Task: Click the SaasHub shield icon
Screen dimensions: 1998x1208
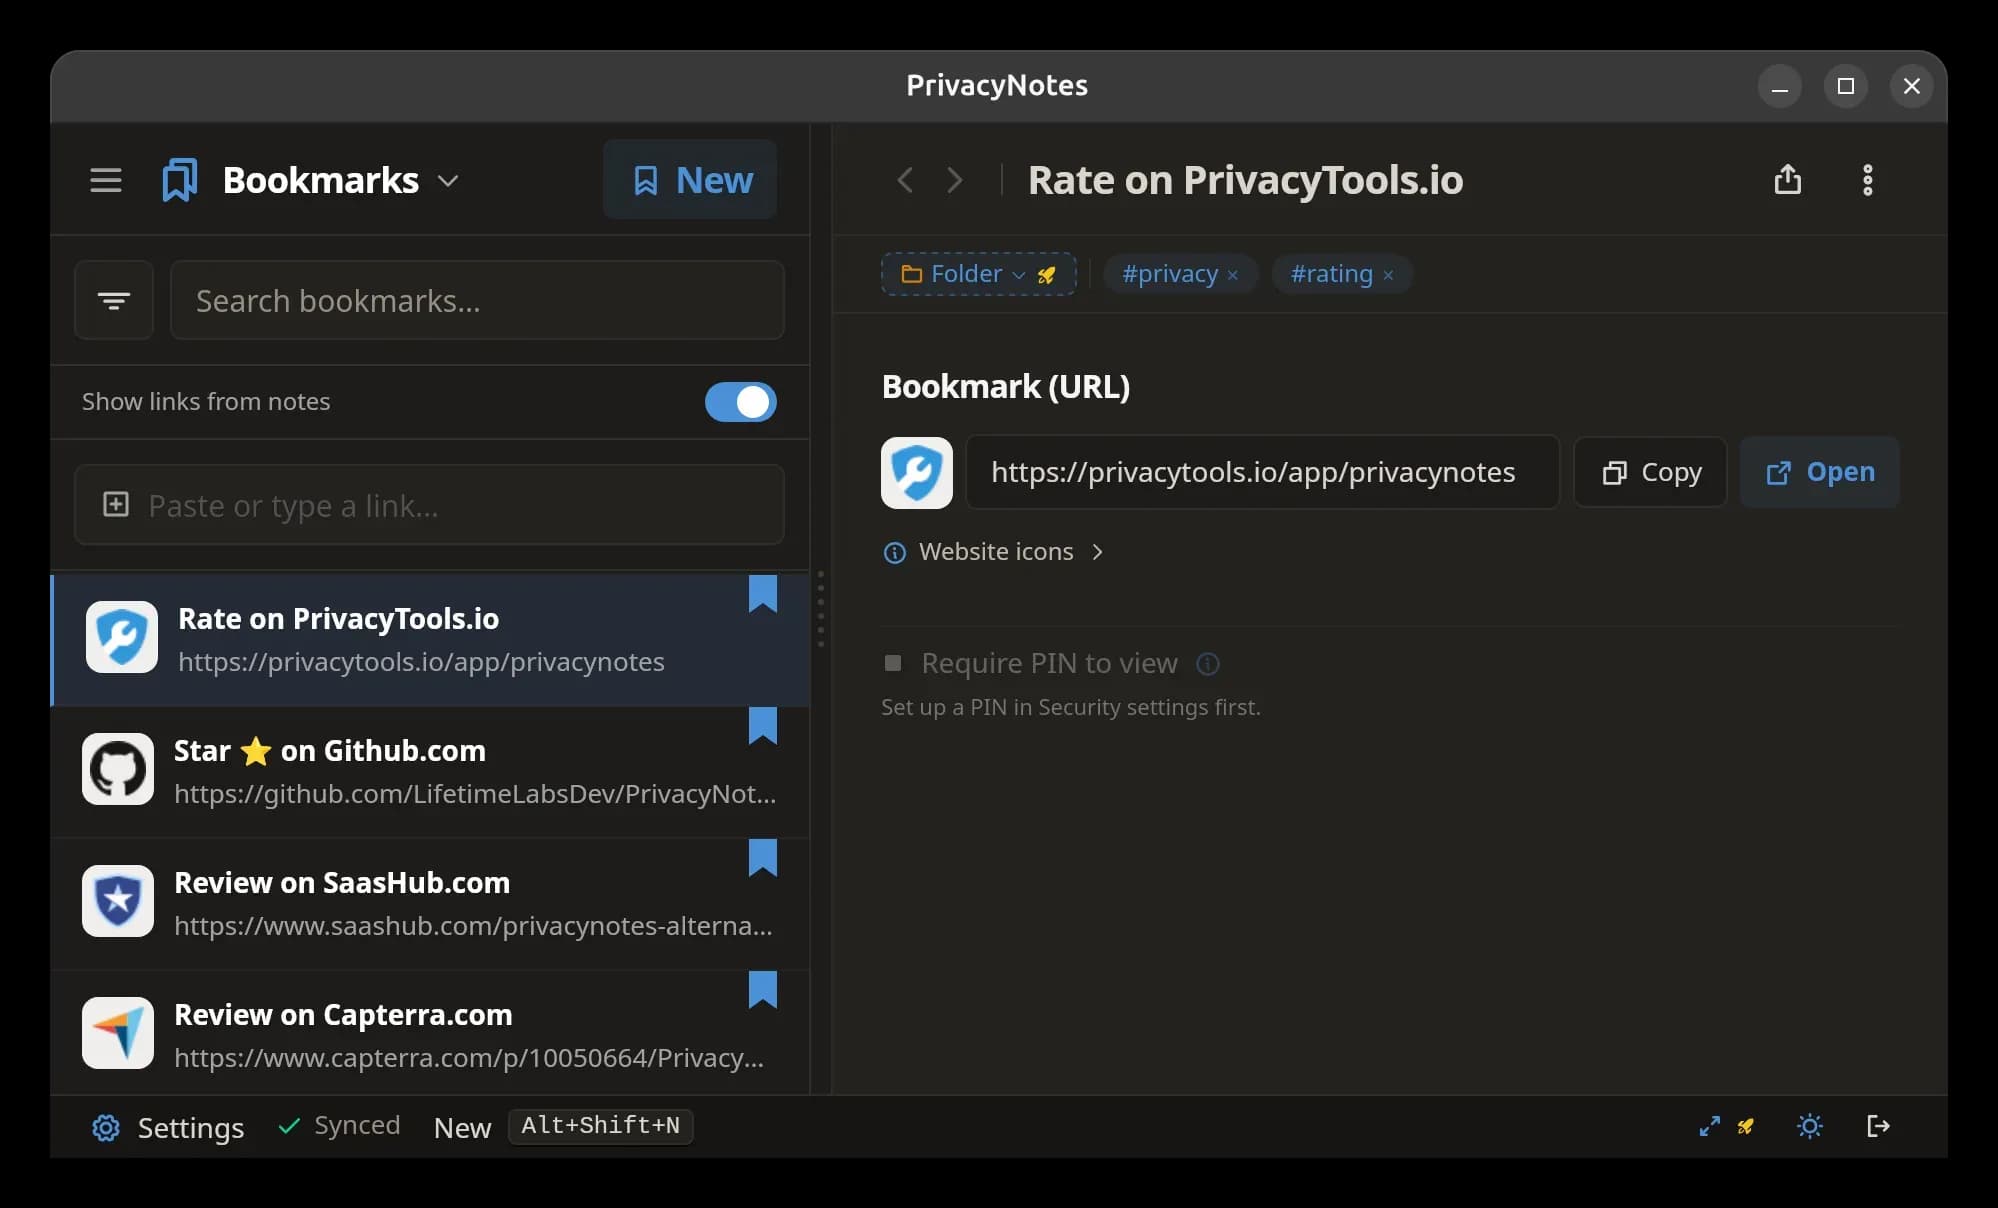Action: point(118,901)
